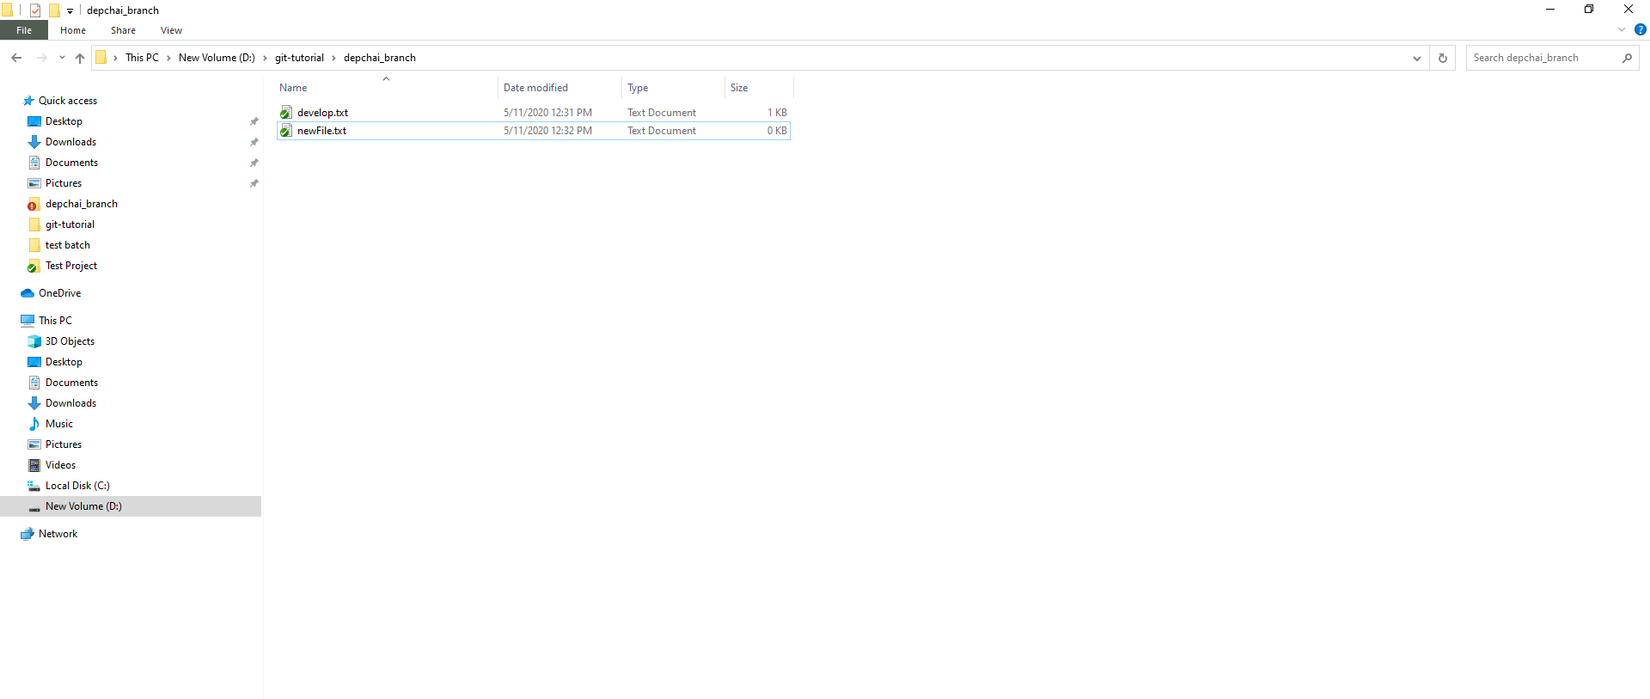Select the newFile.txt file name
This screenshot has width=1650, height=699.
(322, 131)
